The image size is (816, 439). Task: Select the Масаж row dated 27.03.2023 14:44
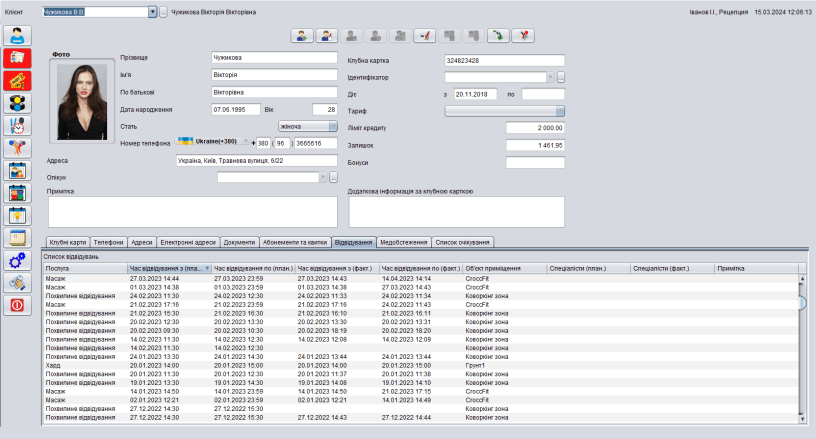(421, 278)
